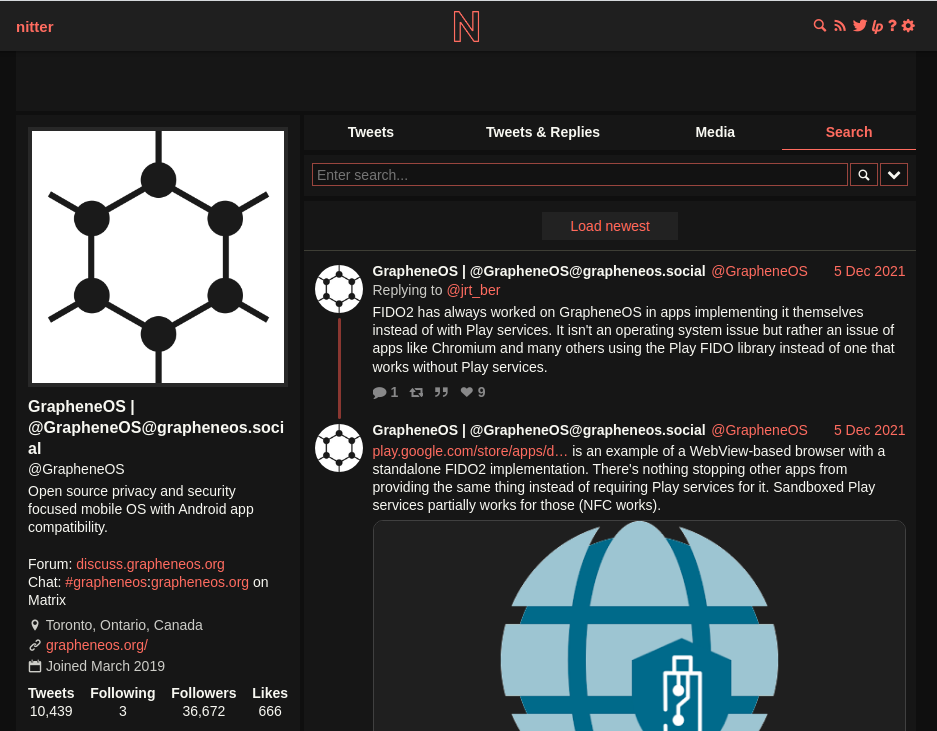Switch to the Tweets tab

[x=370, y=132]
